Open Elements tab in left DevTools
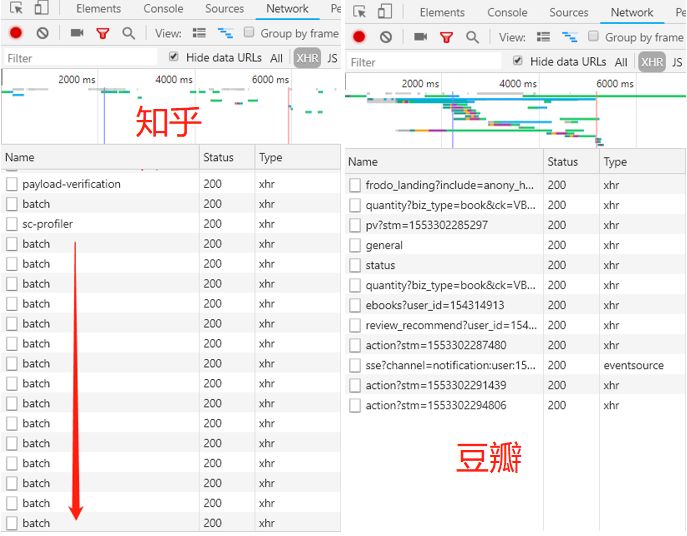Viewport: 687px width, 536px height. (99, 9)
